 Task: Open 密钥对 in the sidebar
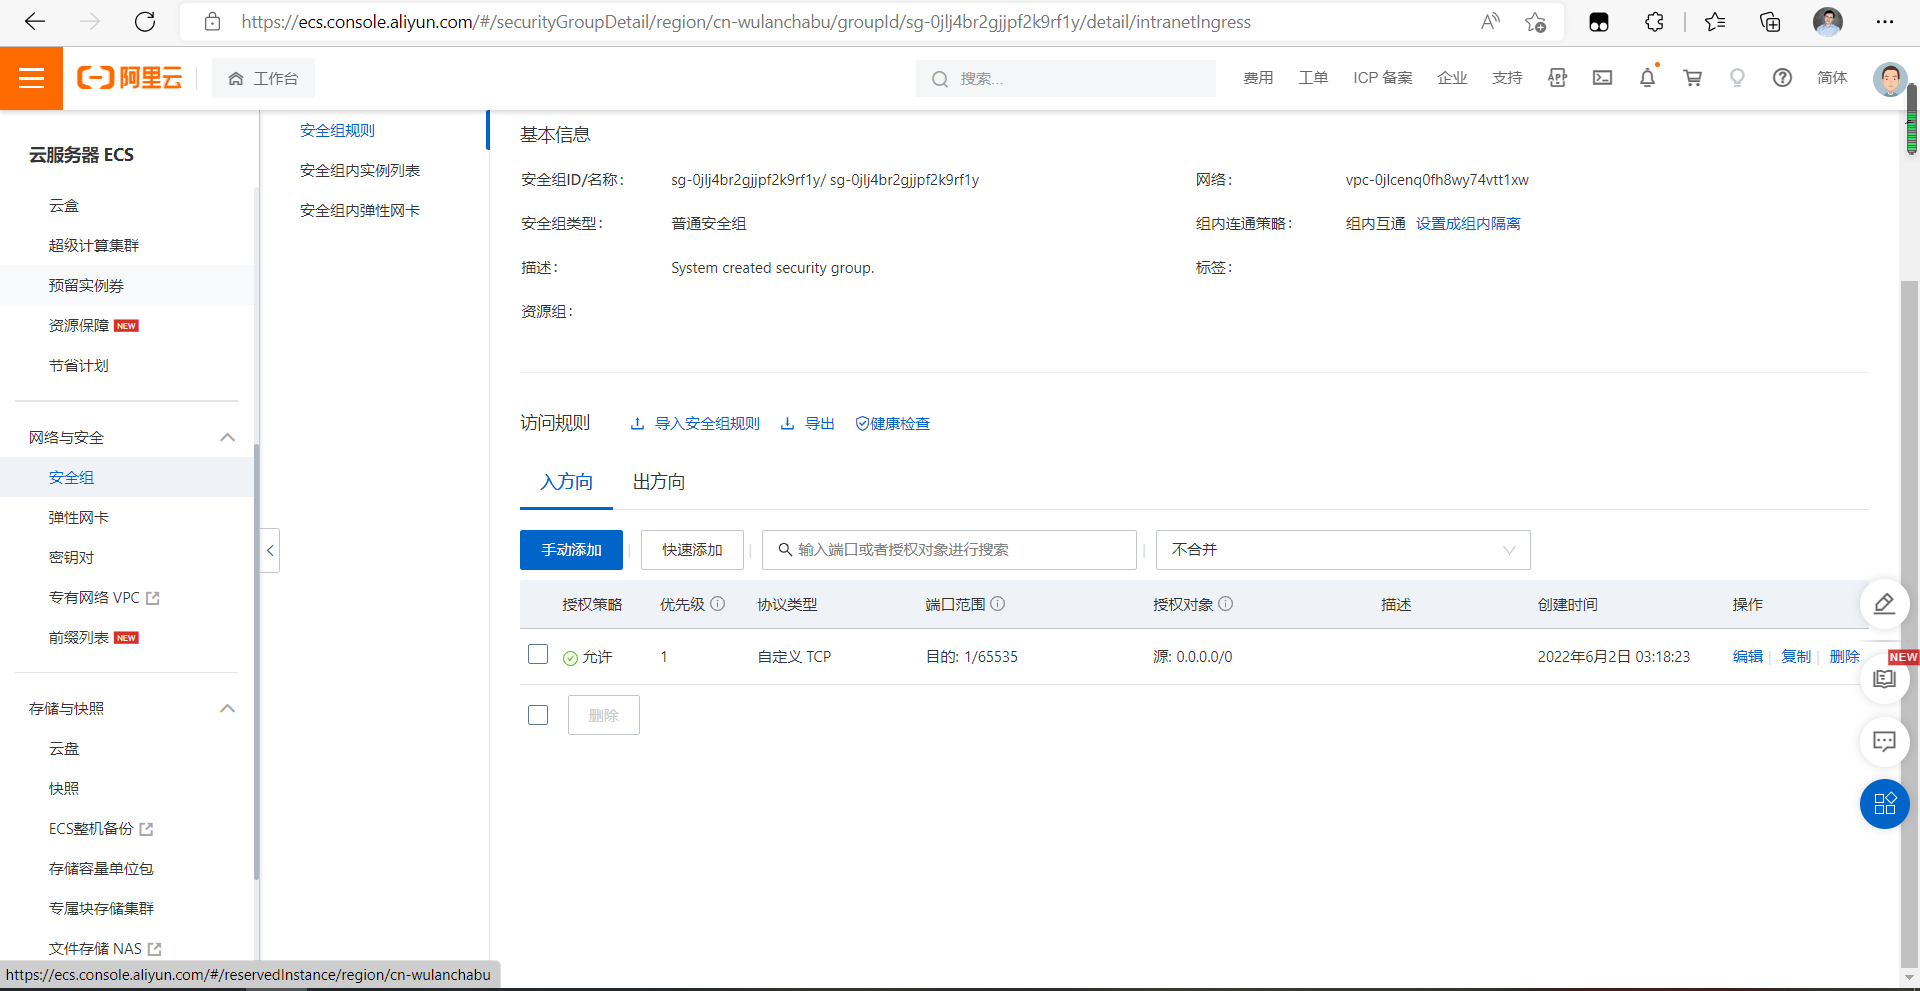click(x=71, y=557)
